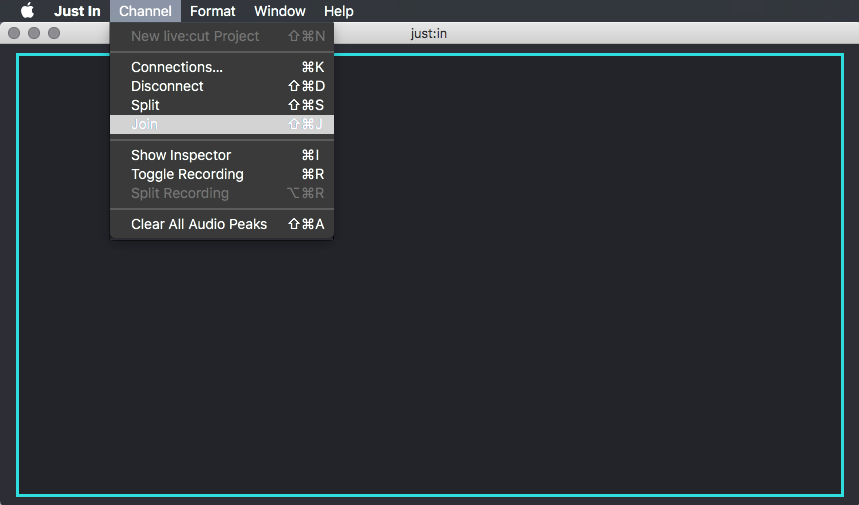Choose Toggle Recording
Viewport: 859px width, 505px height.
[x=222, y=174]
